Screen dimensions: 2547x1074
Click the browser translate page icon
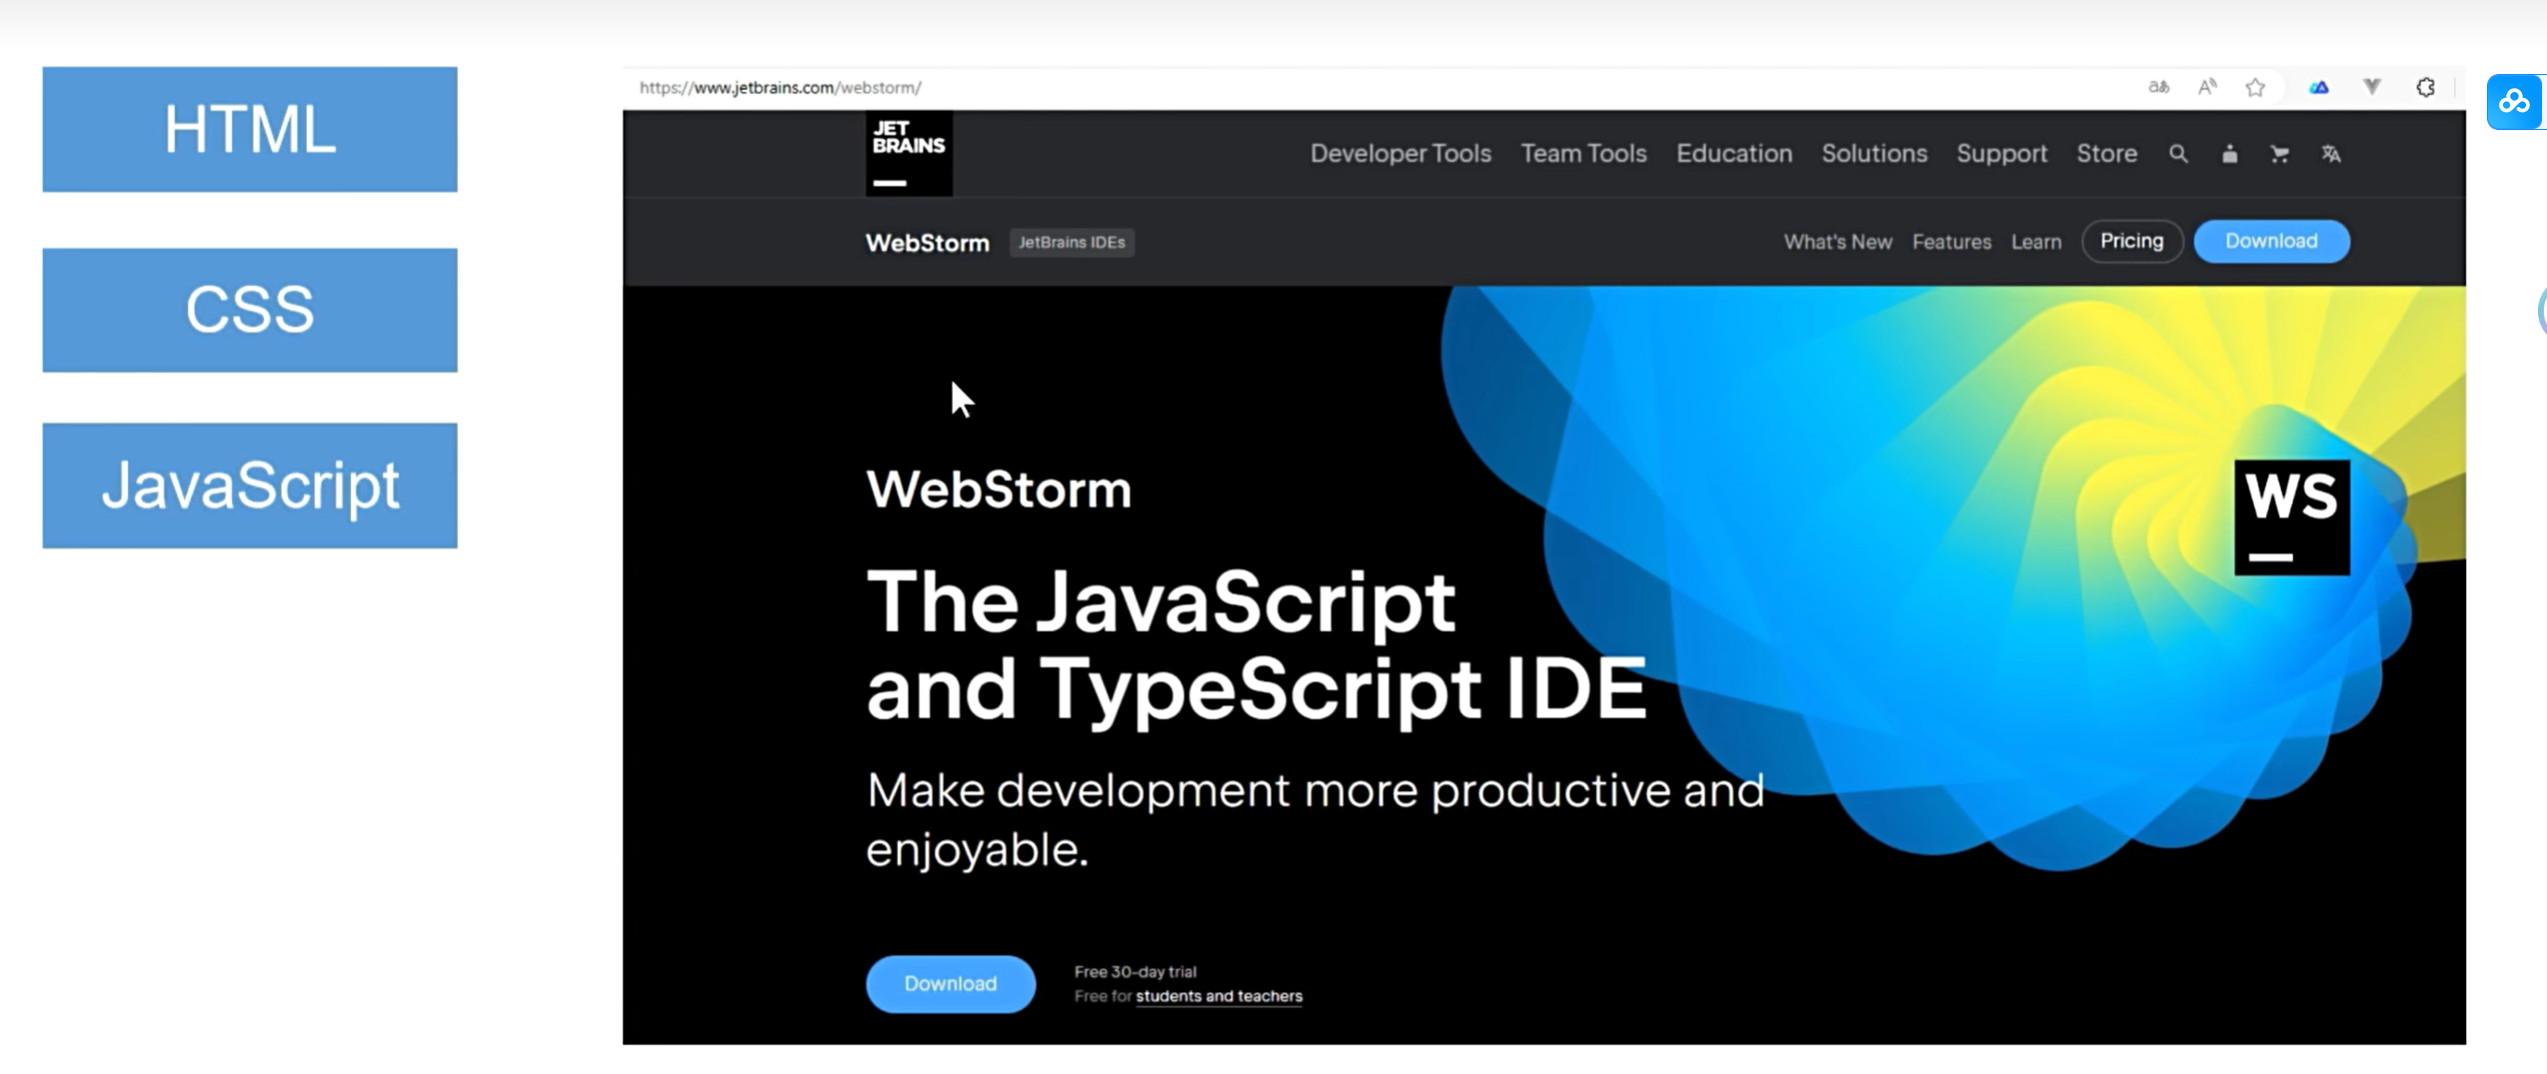2158,87
